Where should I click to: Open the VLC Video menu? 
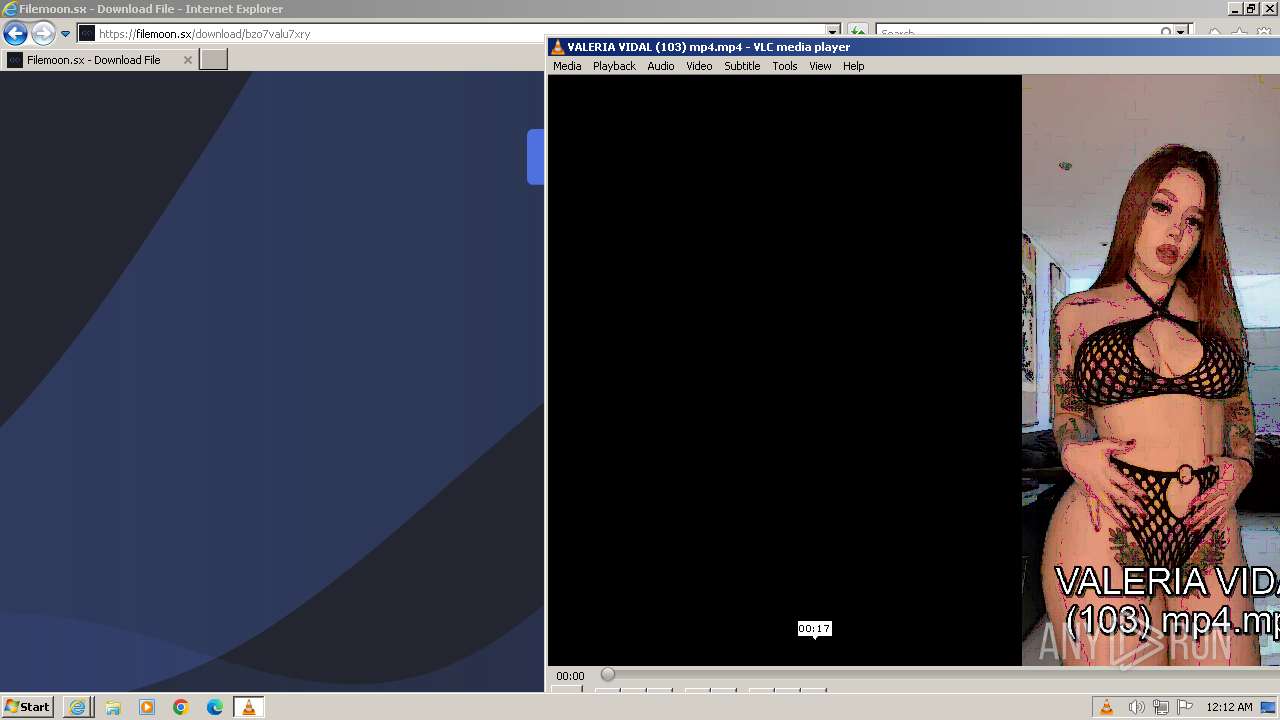699,66
